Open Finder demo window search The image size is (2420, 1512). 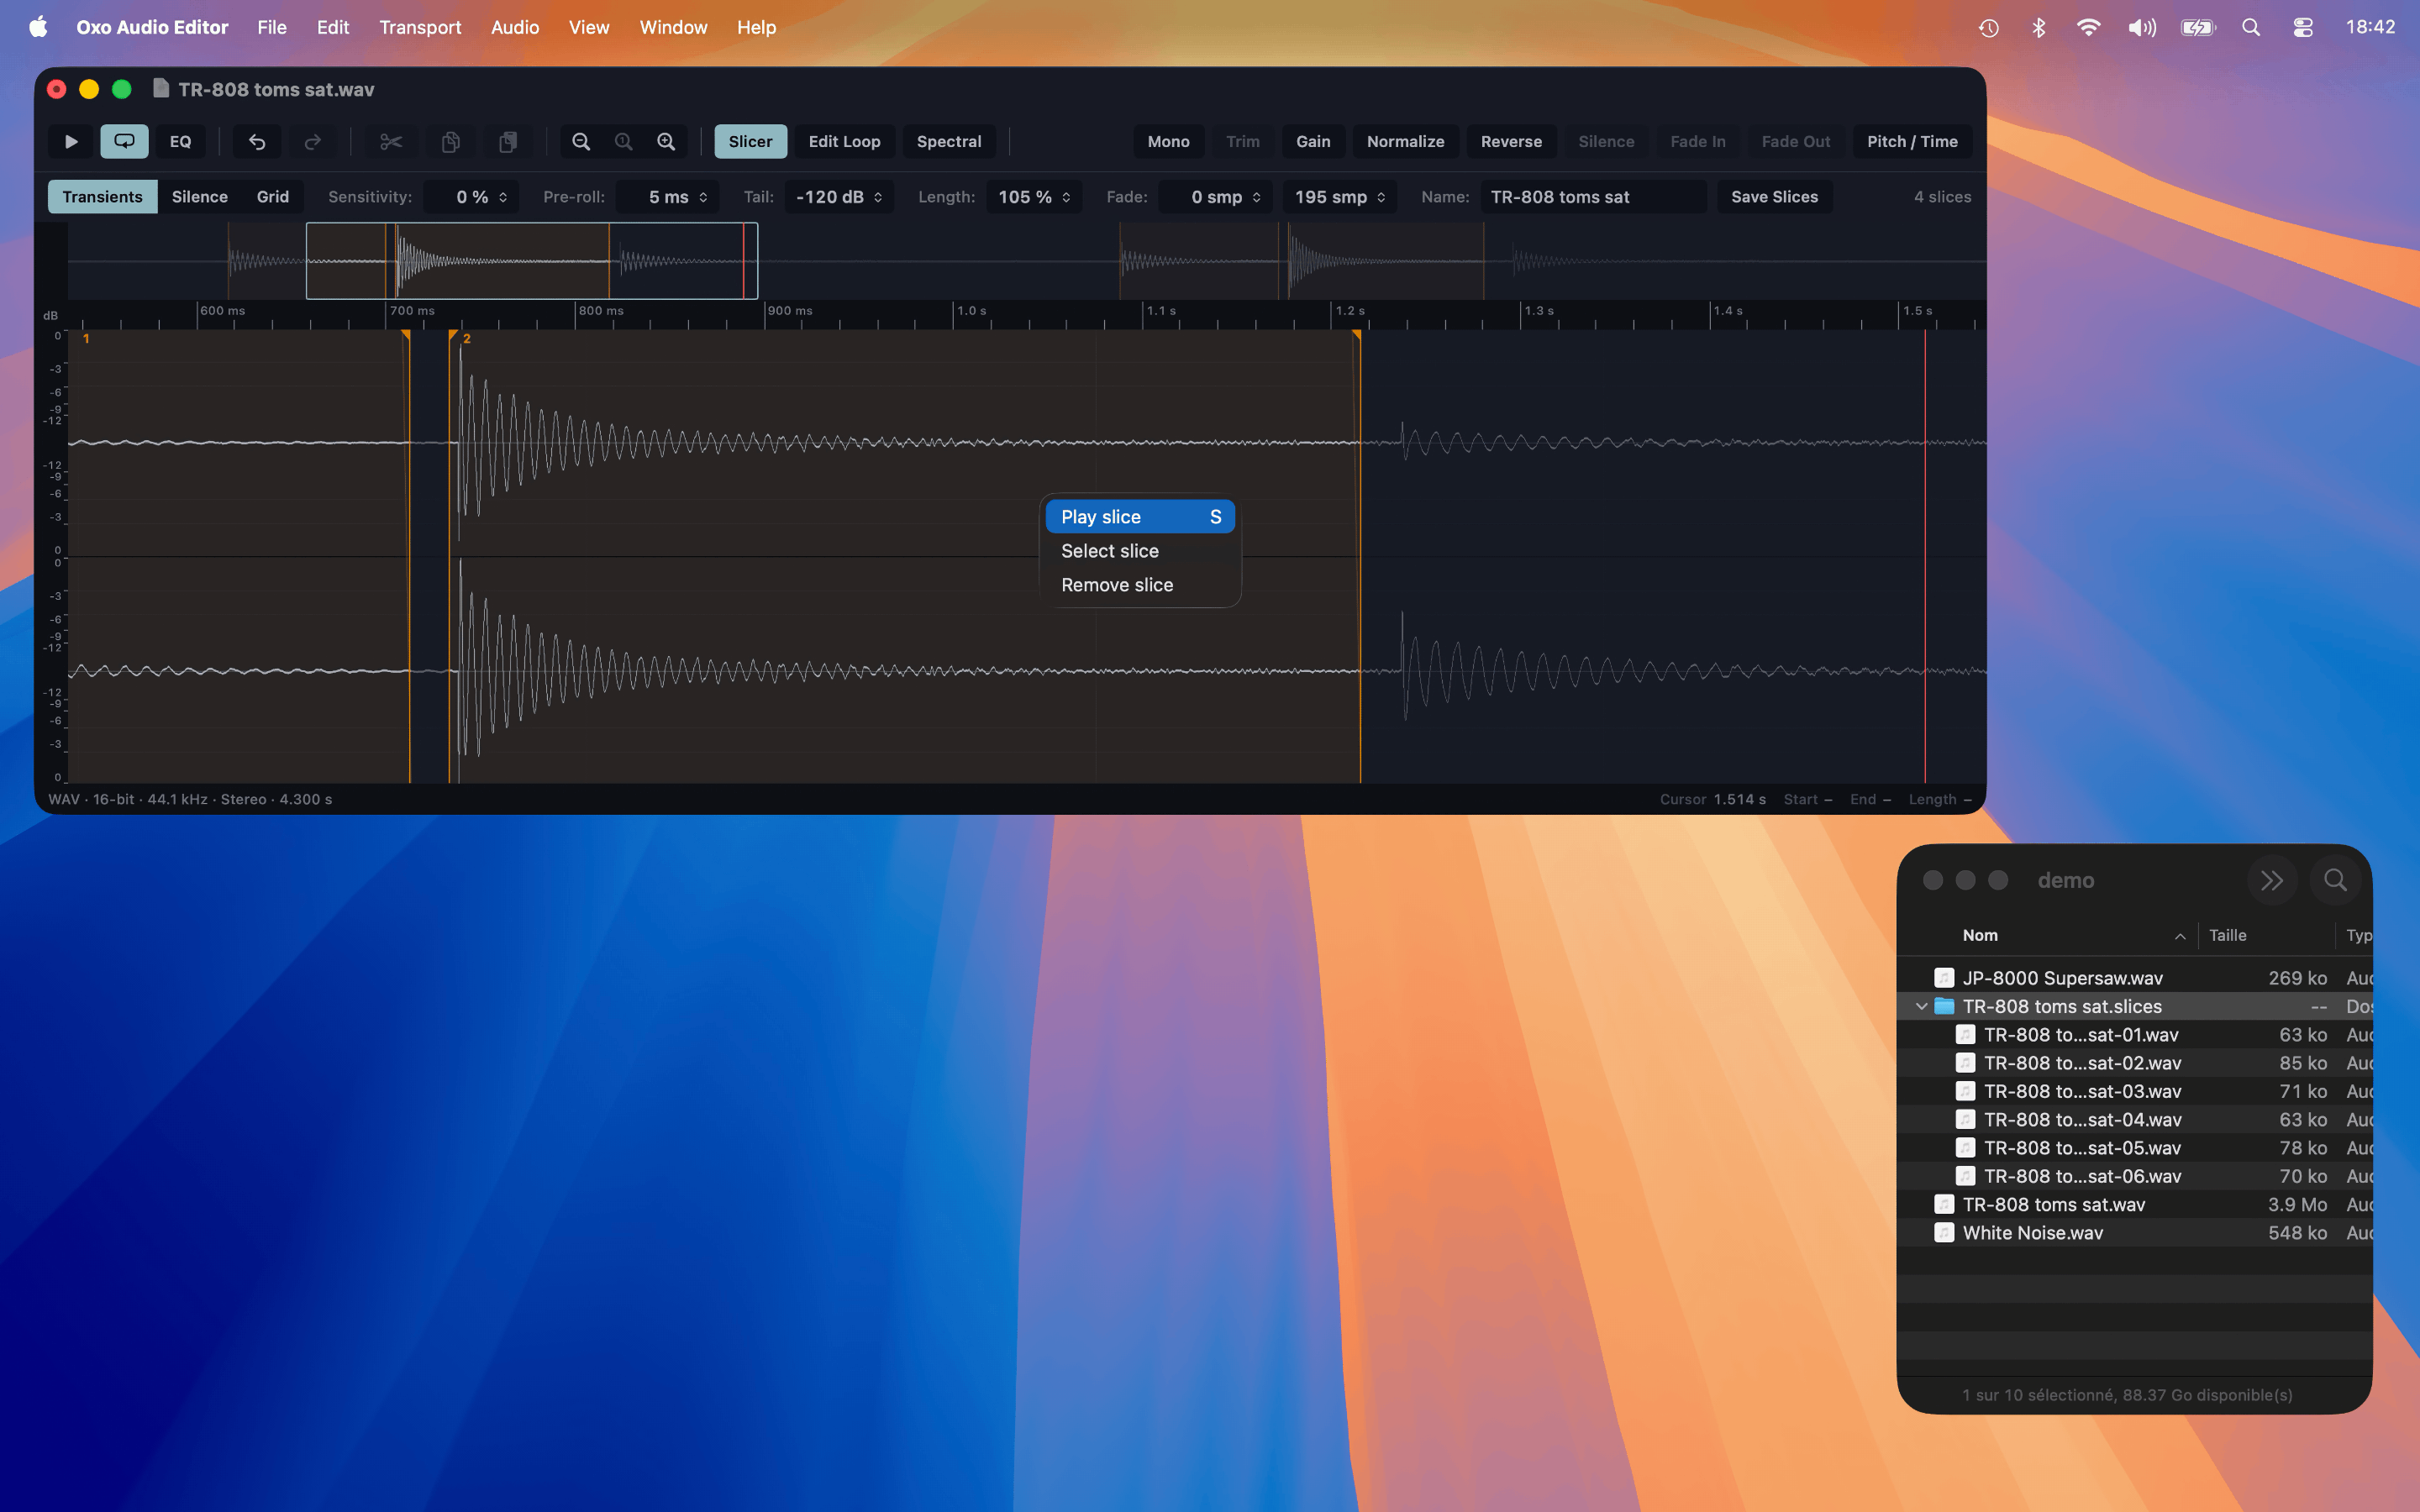tap(2335, 880)
